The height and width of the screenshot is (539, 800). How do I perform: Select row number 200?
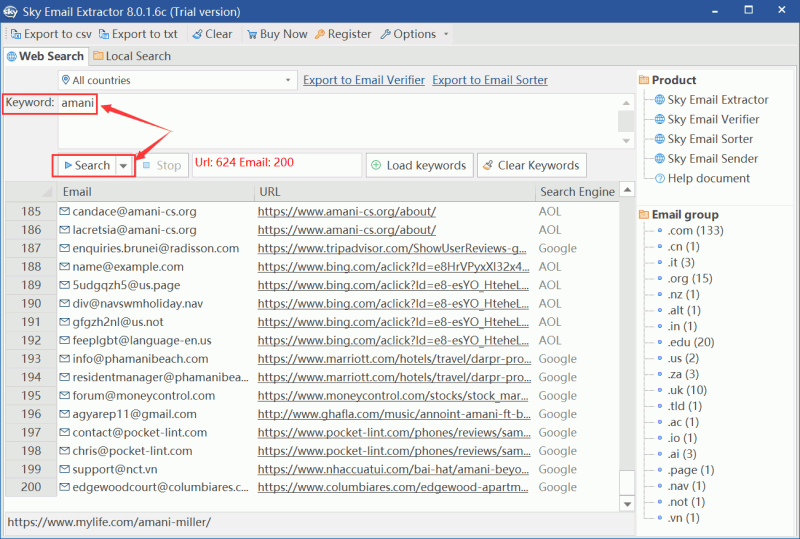click(x=31, y=487)
